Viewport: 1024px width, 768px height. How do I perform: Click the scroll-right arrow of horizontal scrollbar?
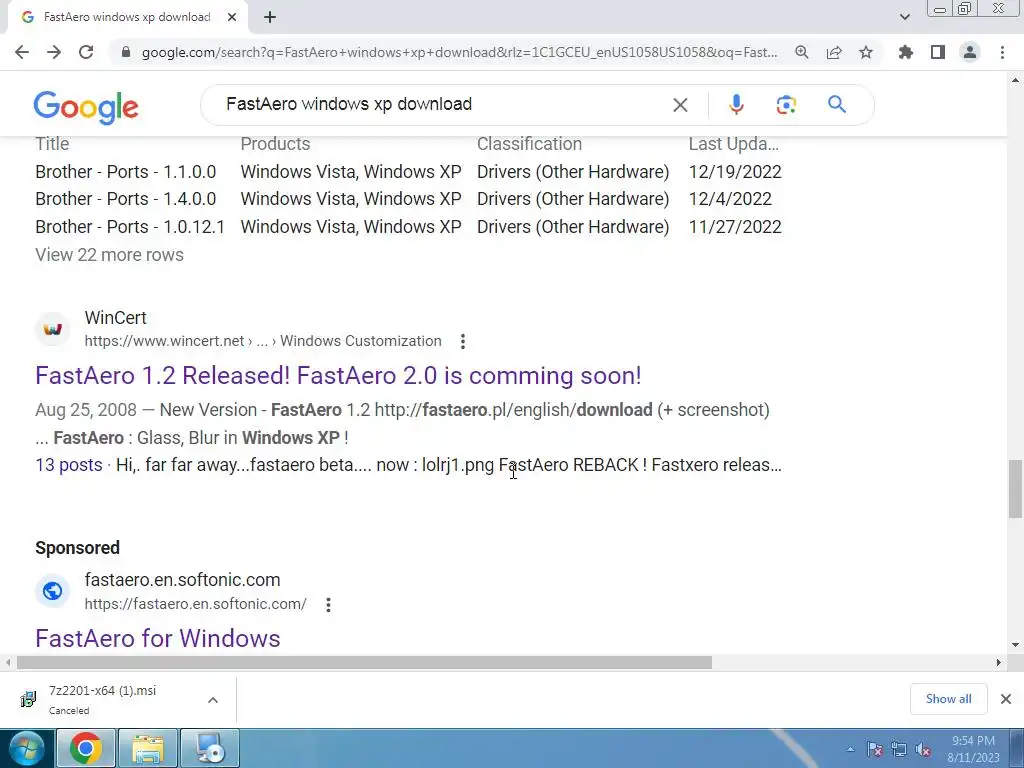[x=998, y=662]
